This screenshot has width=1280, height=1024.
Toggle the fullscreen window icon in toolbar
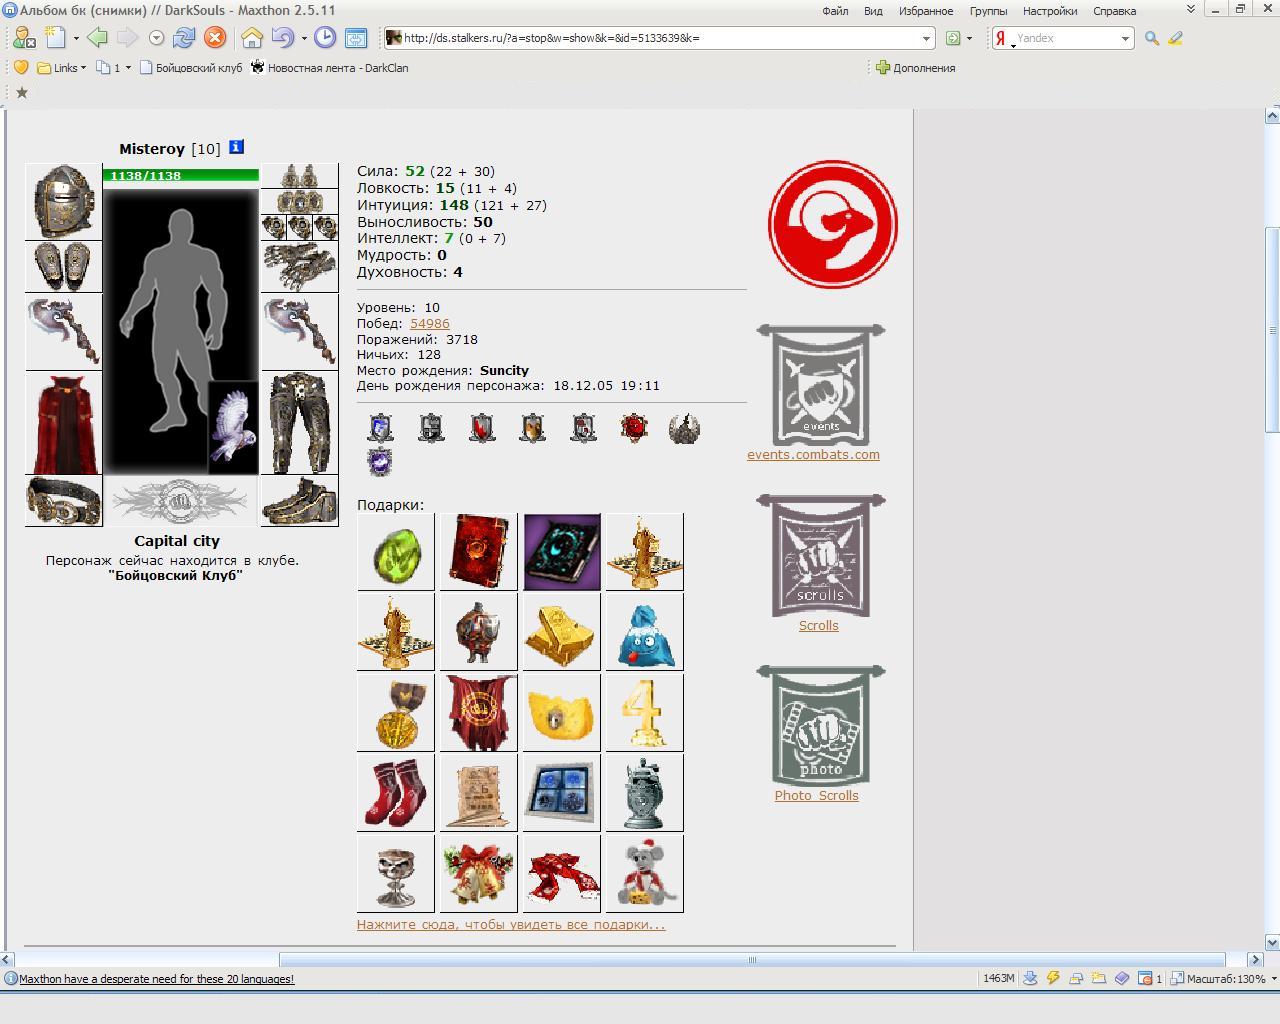tap(356, 38)
